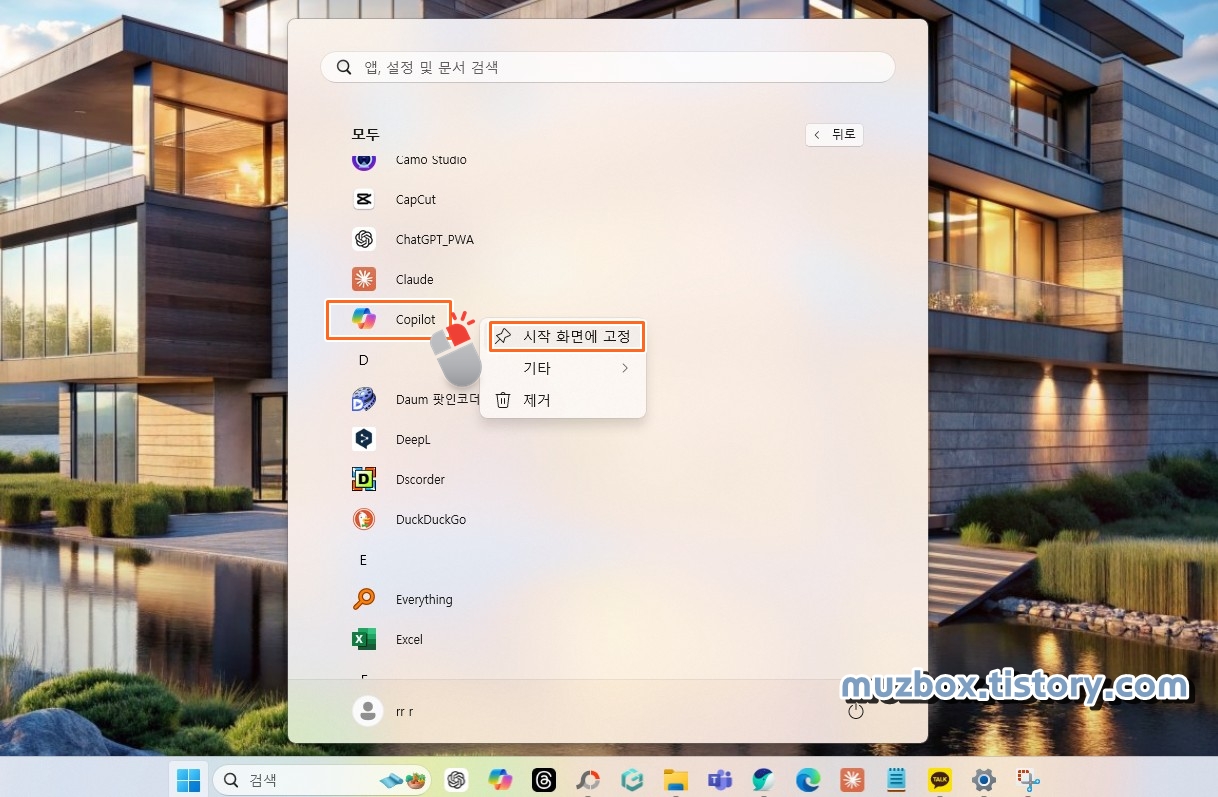The height and width of the screenshot is (797, 1218).
Task: Open Everything search tool
Action: point(423,599)
